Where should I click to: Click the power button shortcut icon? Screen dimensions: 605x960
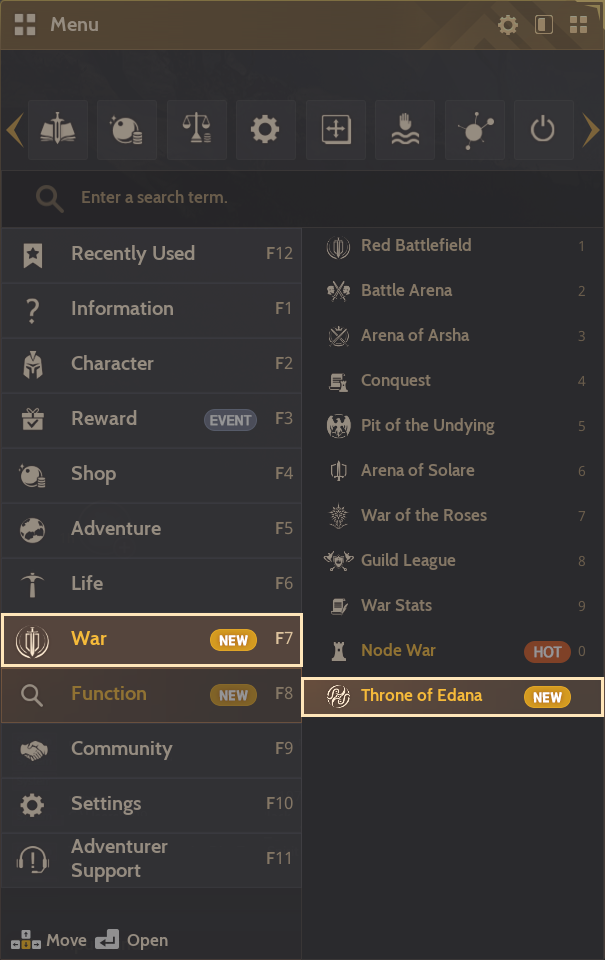(x=542, y=130)
